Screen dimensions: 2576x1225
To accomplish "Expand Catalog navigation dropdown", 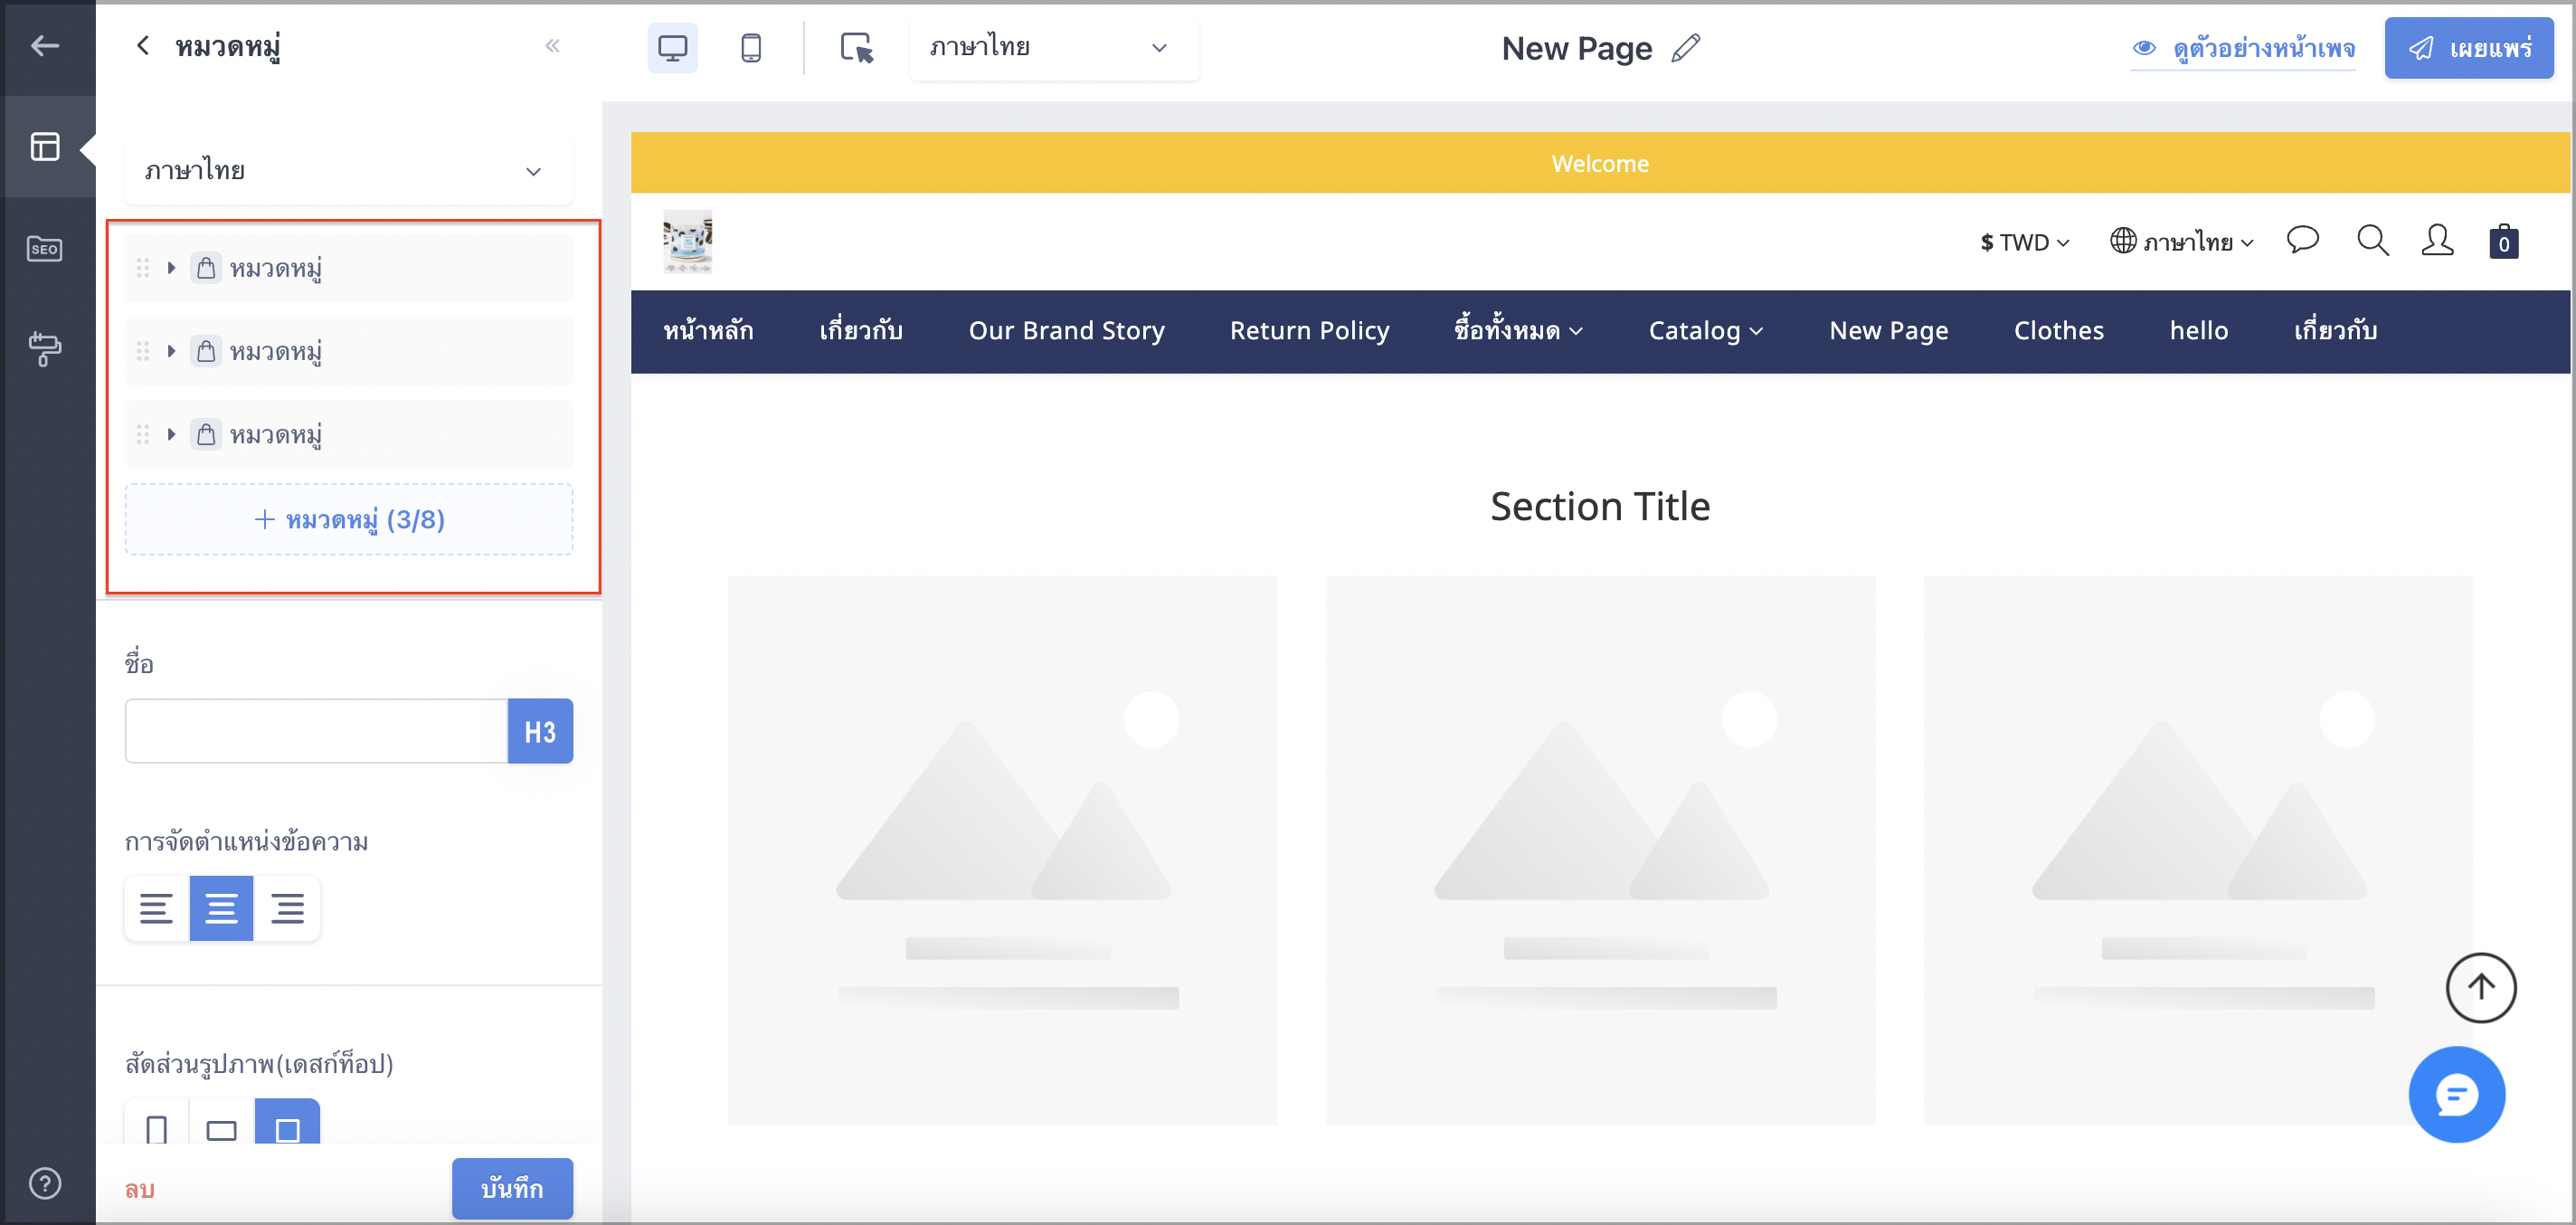I will click(1705, 331).
